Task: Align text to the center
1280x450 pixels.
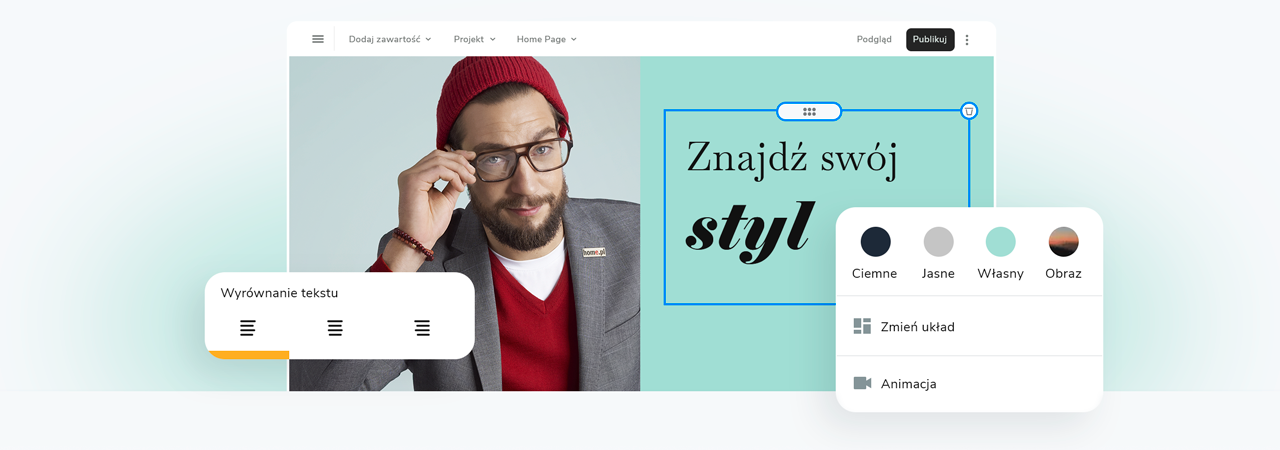Action: tap(335, 328)
